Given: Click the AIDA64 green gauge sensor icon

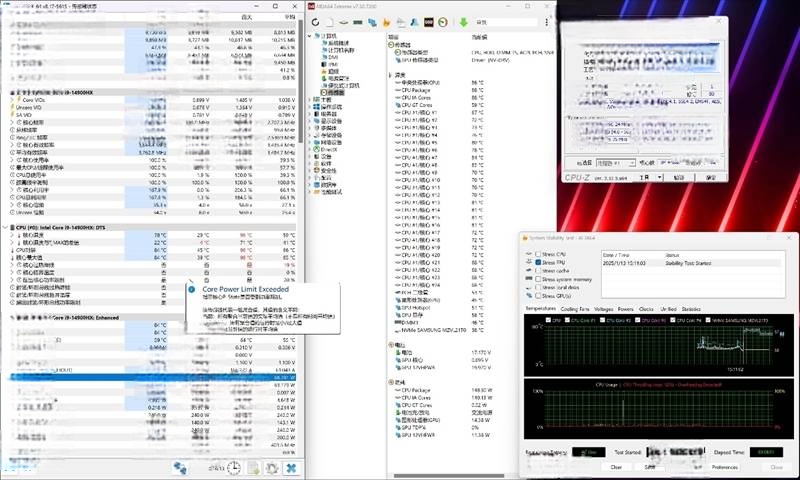Looking at the screenshot, I should 443,22.
